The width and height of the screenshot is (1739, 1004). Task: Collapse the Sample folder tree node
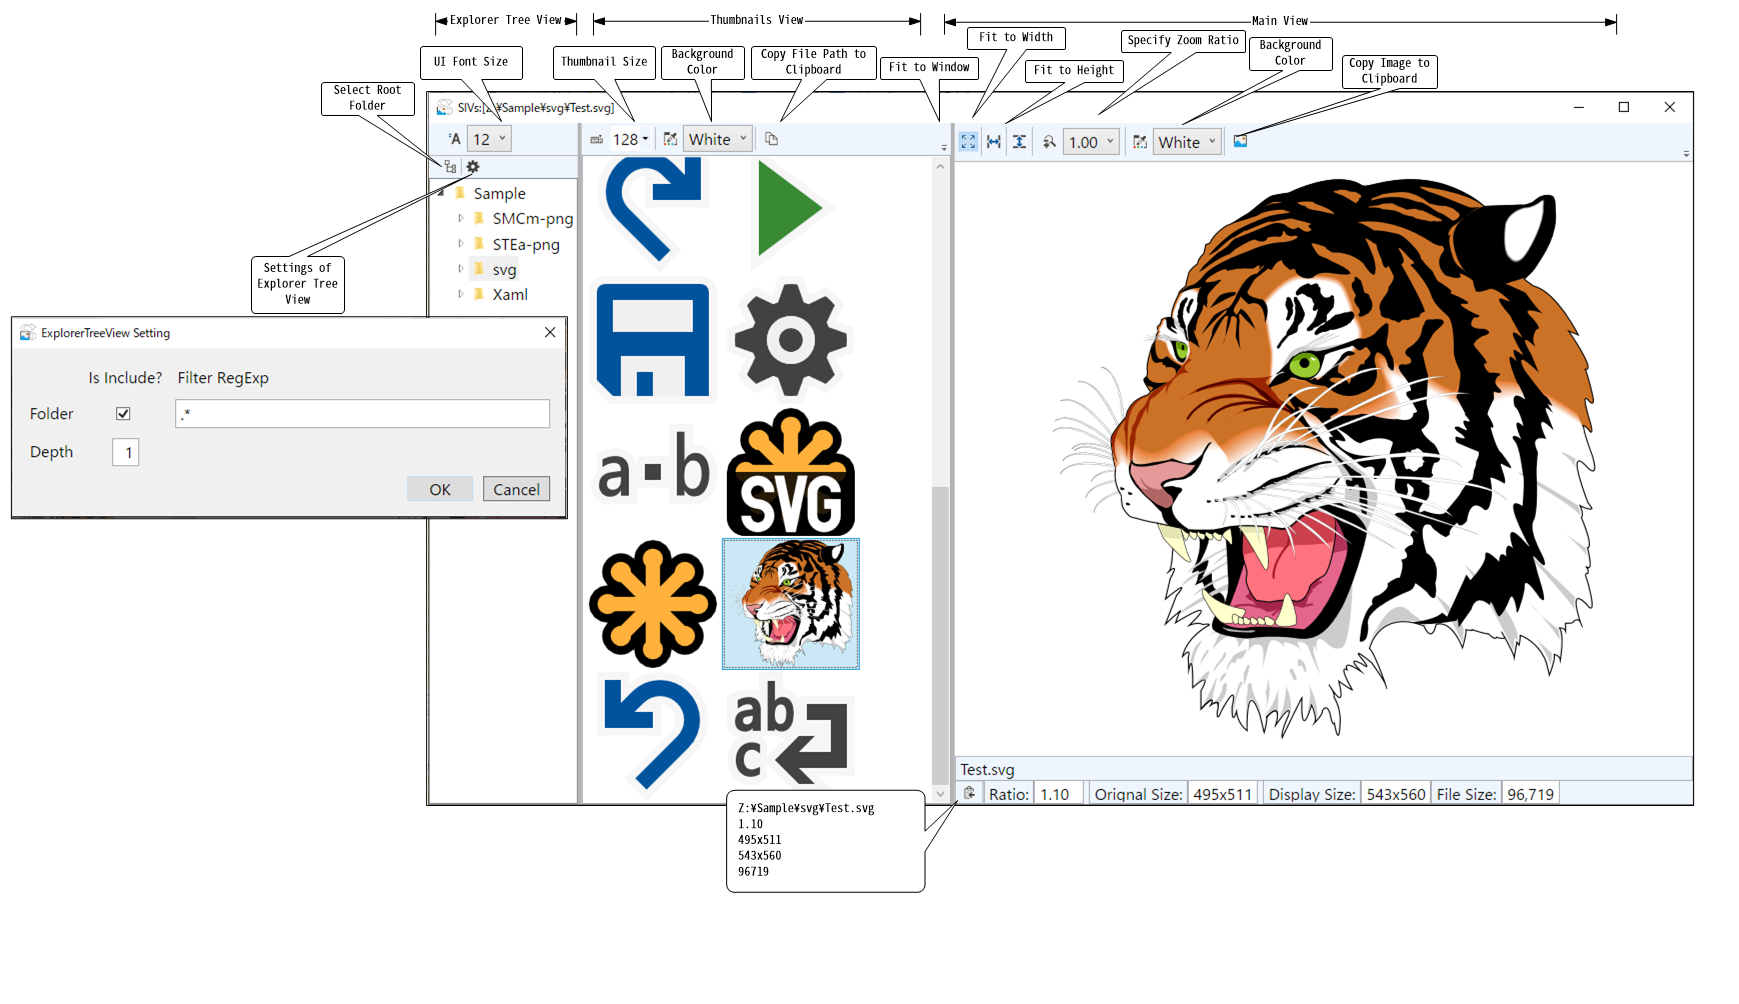coord(441,192)
